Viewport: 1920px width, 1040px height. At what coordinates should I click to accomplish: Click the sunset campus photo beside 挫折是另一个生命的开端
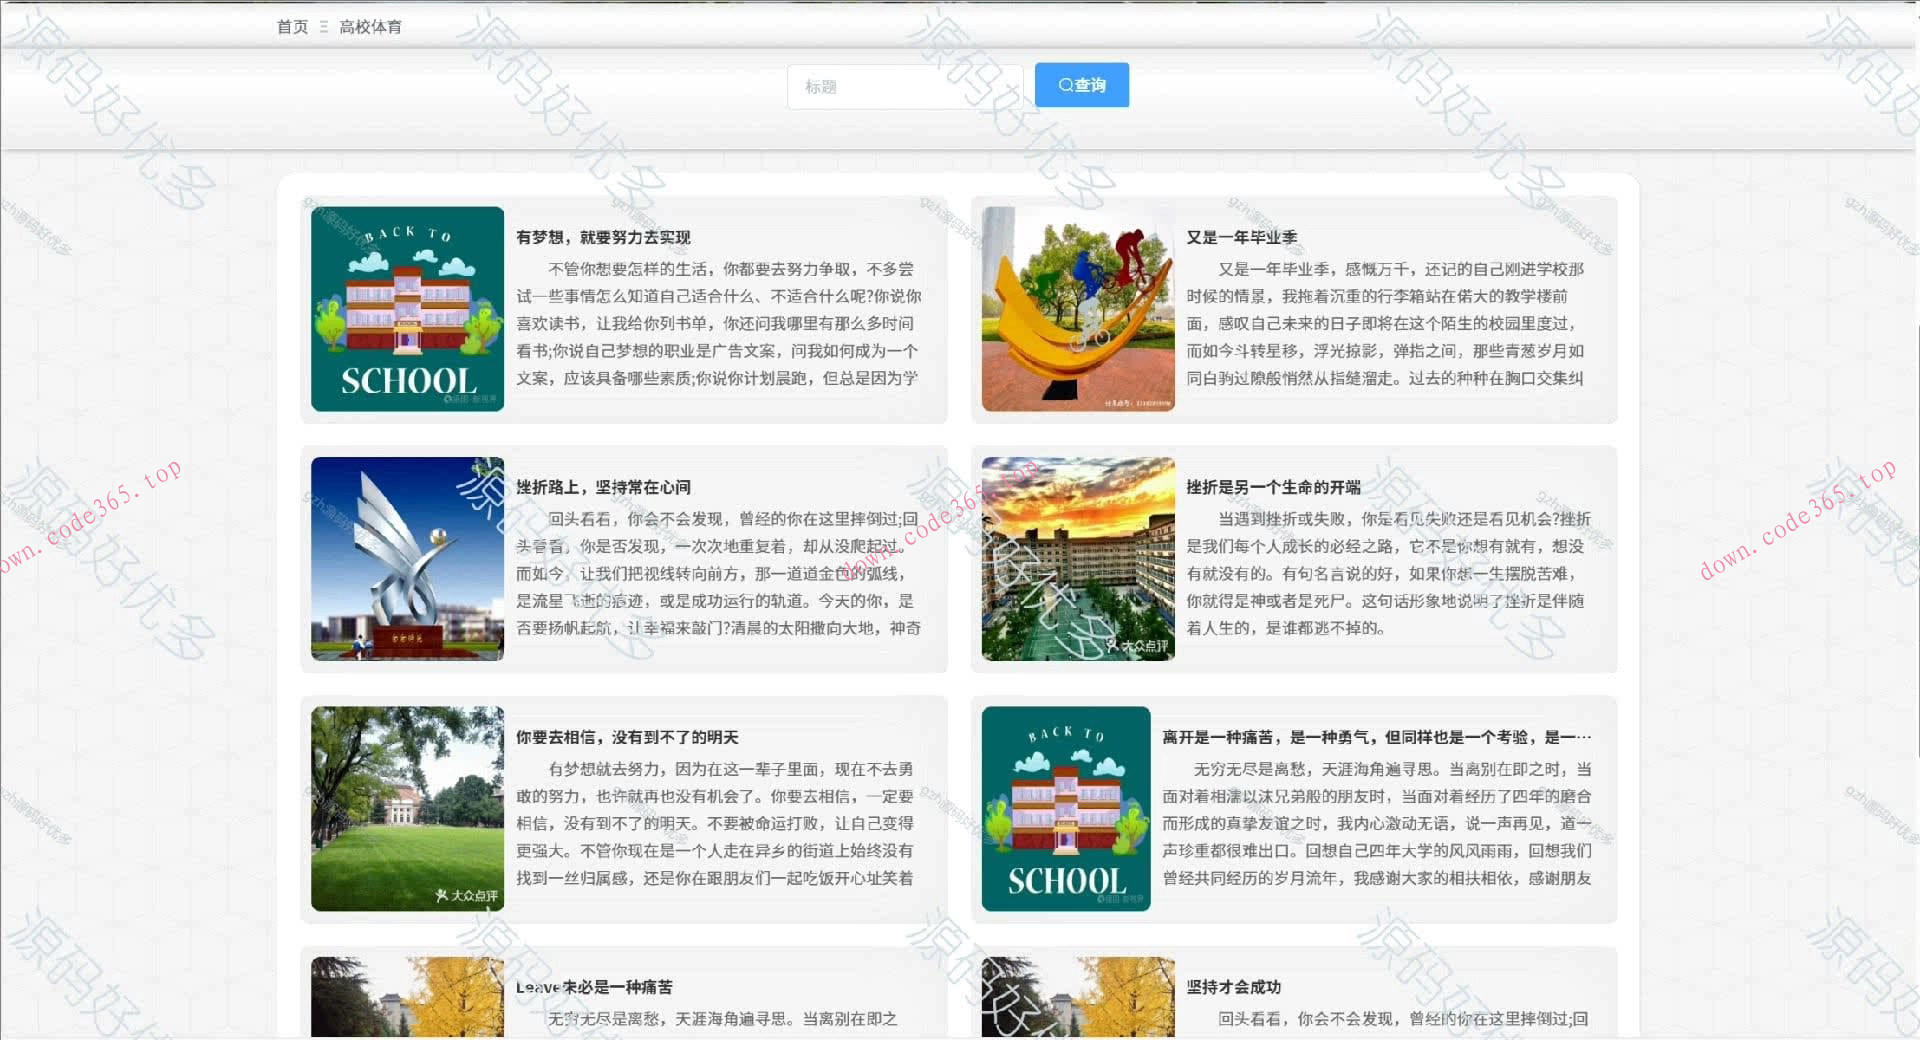click(1077, 559)
